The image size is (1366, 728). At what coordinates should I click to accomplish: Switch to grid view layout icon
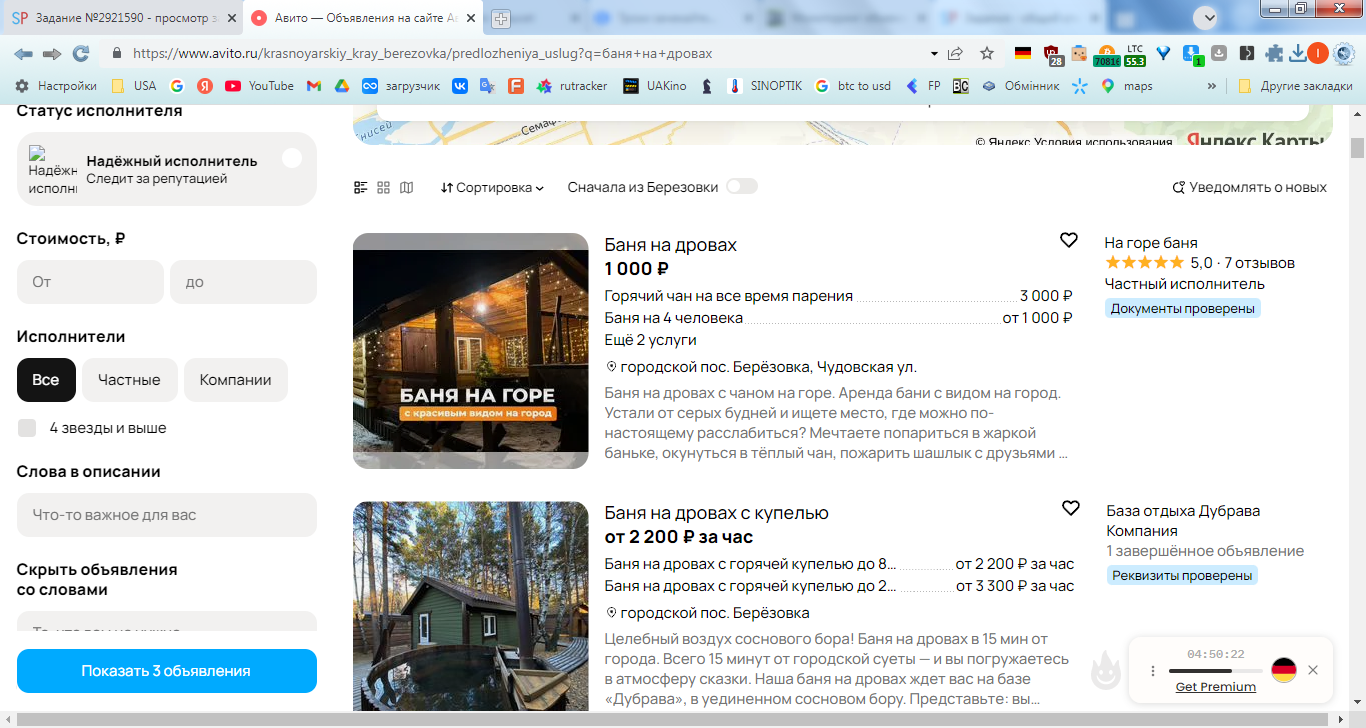pyautogui.click(x=383, y=187)
